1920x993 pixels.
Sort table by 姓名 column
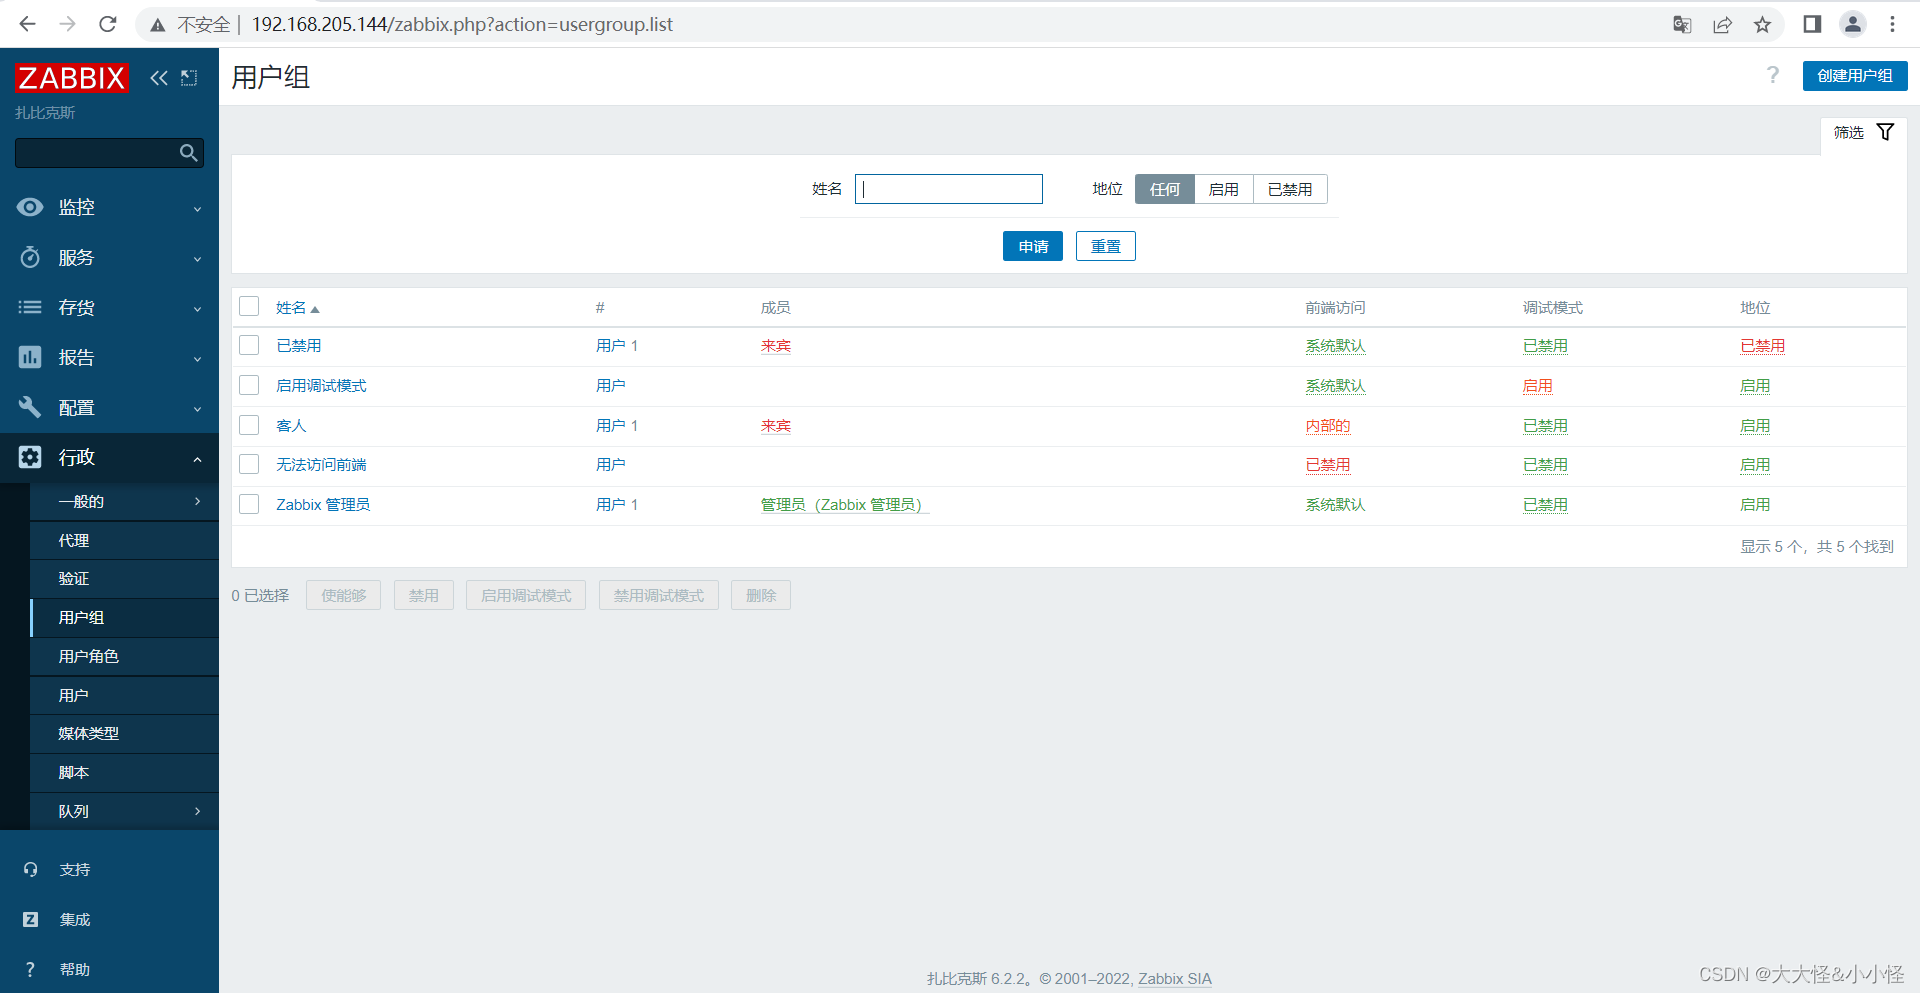[297, 308]
